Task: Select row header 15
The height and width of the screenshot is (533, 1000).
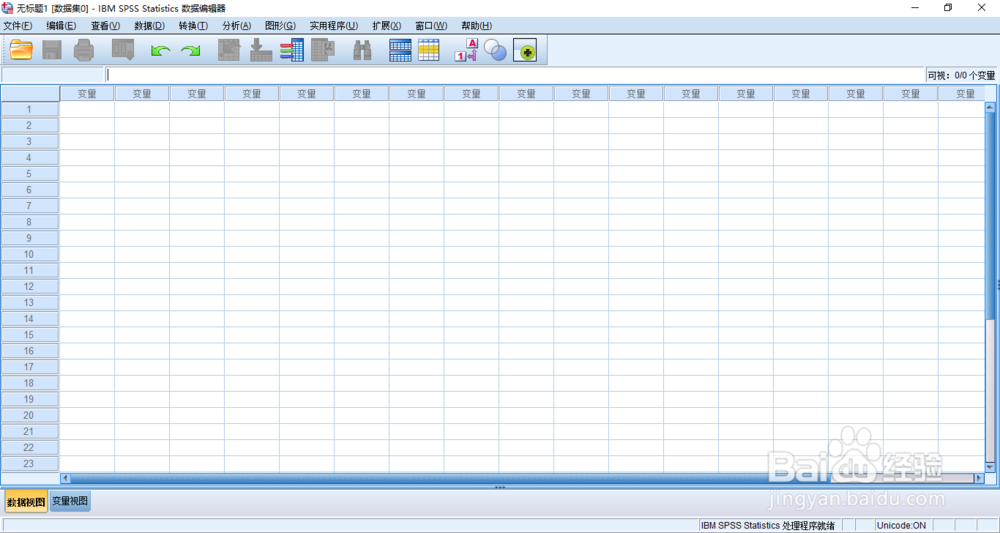Action: (30, 335)
